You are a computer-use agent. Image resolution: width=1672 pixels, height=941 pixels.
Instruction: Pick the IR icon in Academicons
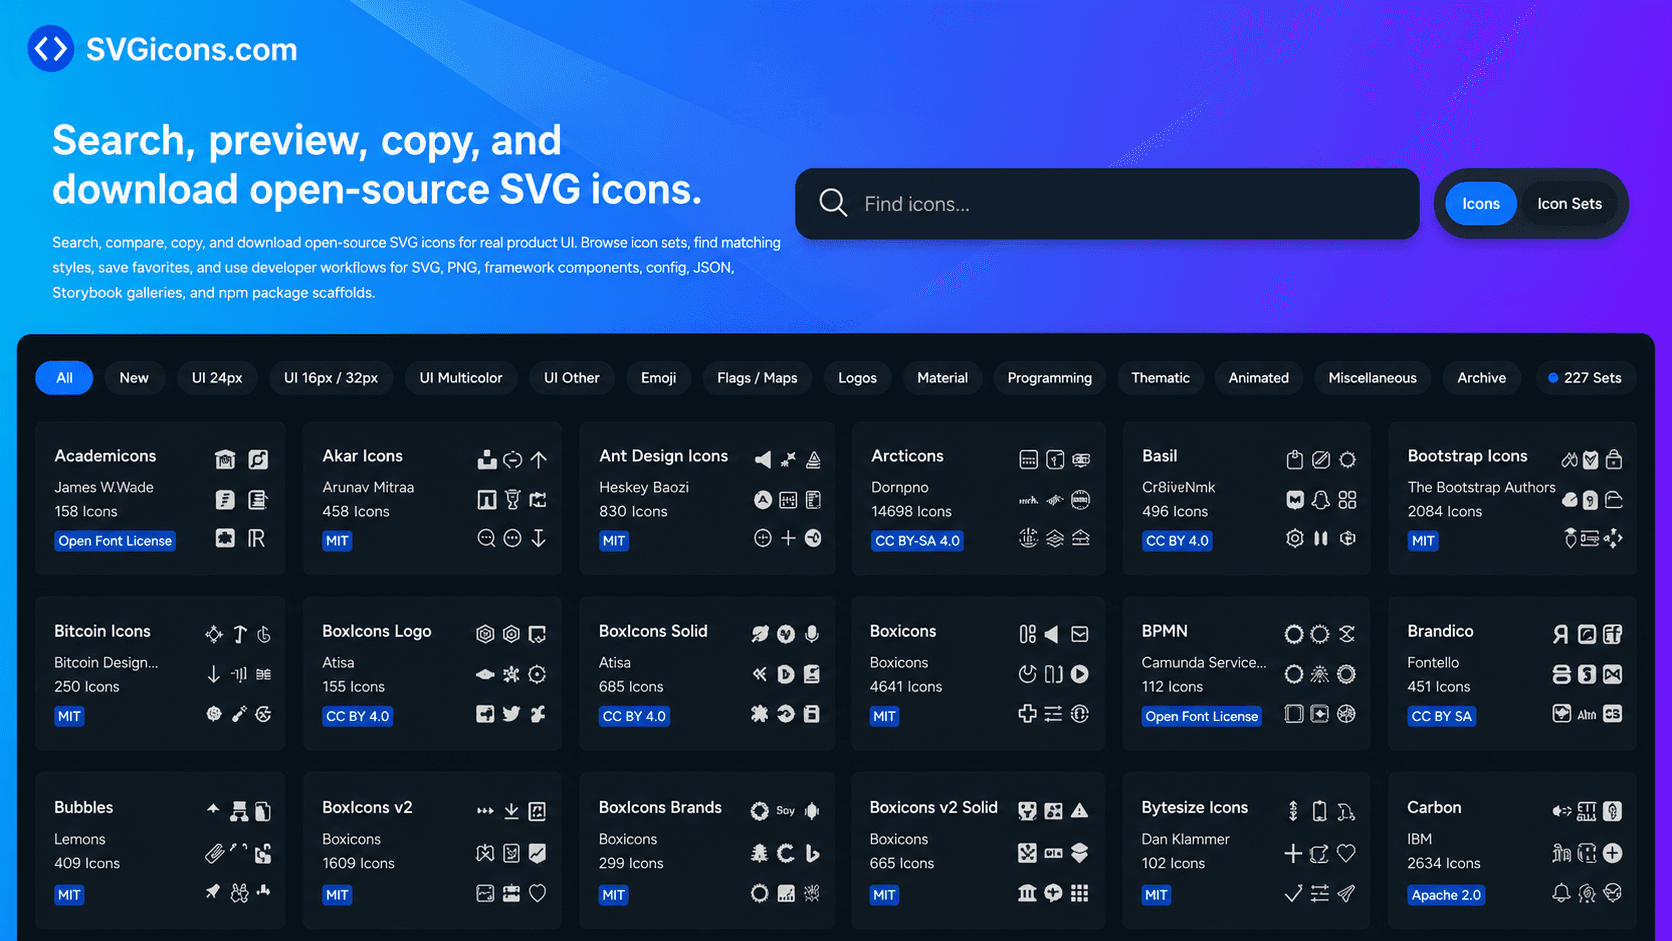257,538
